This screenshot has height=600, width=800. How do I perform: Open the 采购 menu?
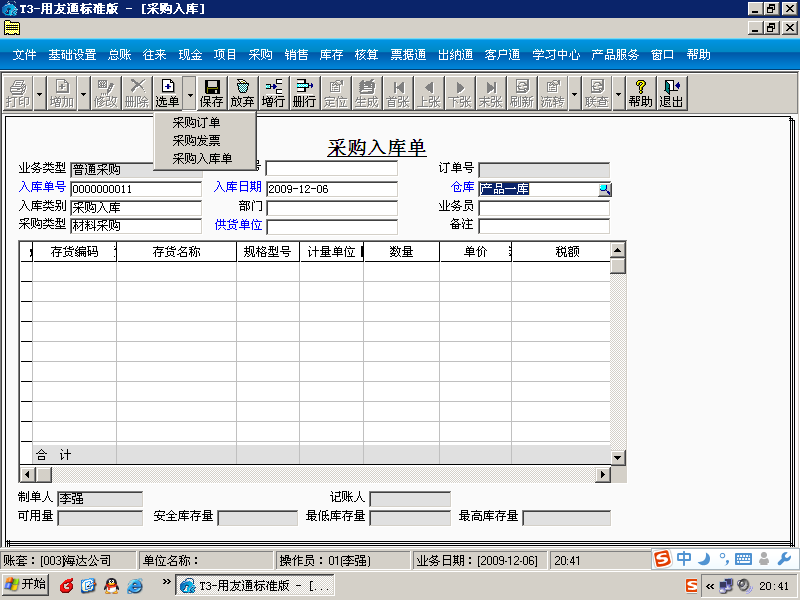pos(260,55)
